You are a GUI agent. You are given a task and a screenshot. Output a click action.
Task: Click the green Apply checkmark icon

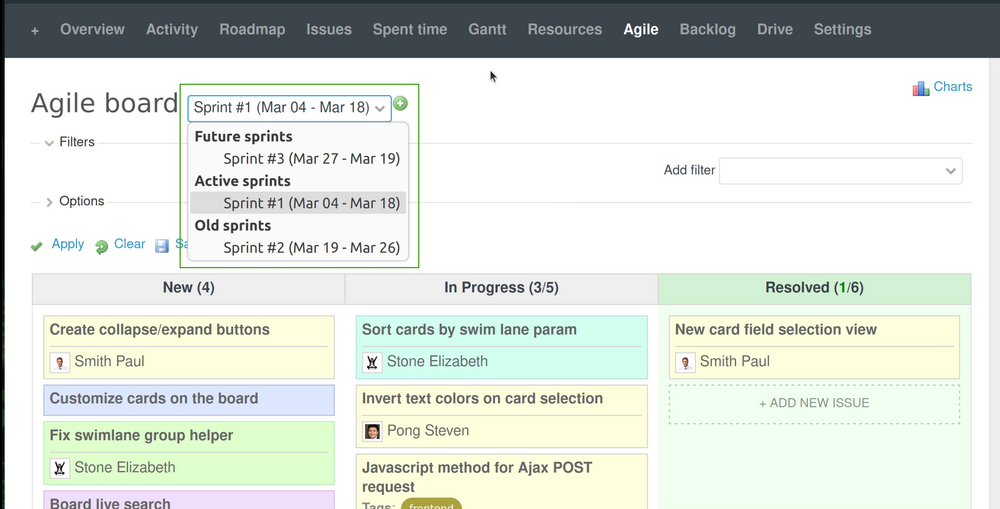pos(37,246)
